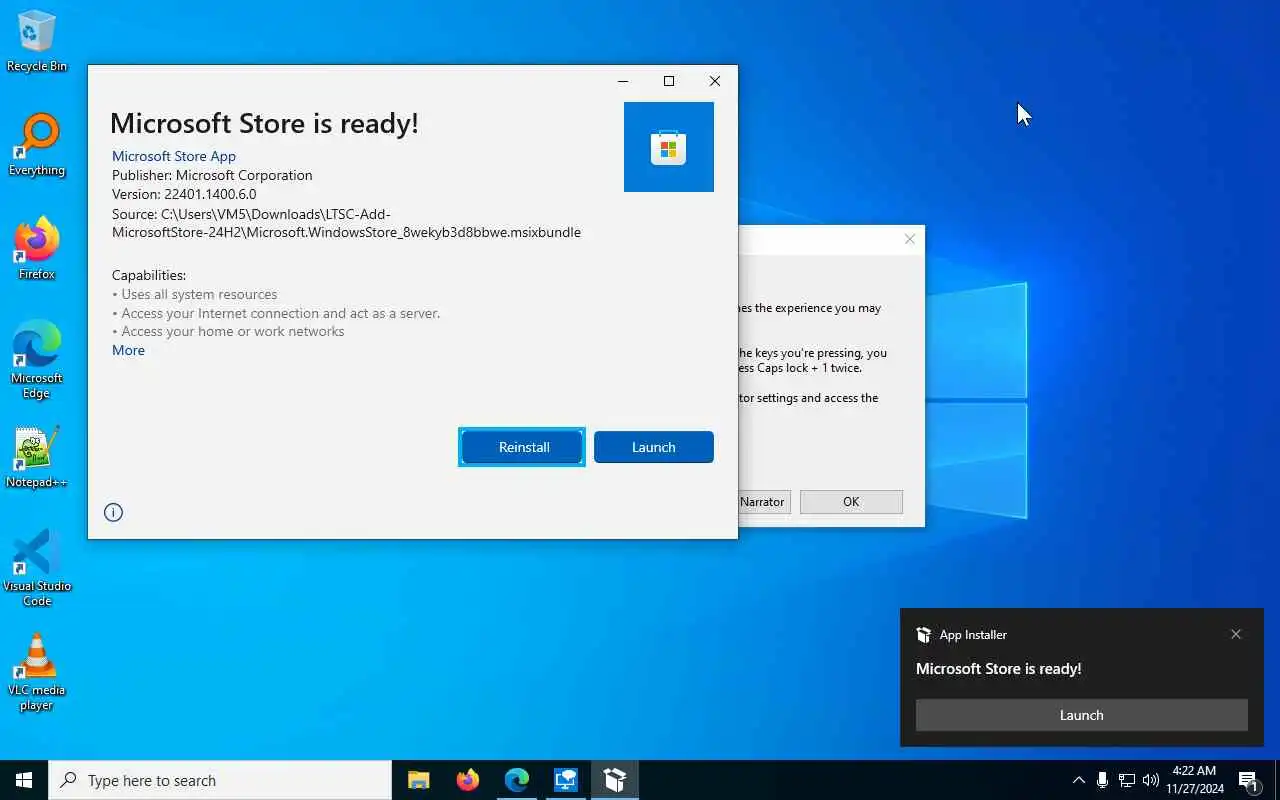This screenshot has height=800, width=1280.
Task: Open the Visual Studio Code desktop shortcut
Action: (37, 568)
